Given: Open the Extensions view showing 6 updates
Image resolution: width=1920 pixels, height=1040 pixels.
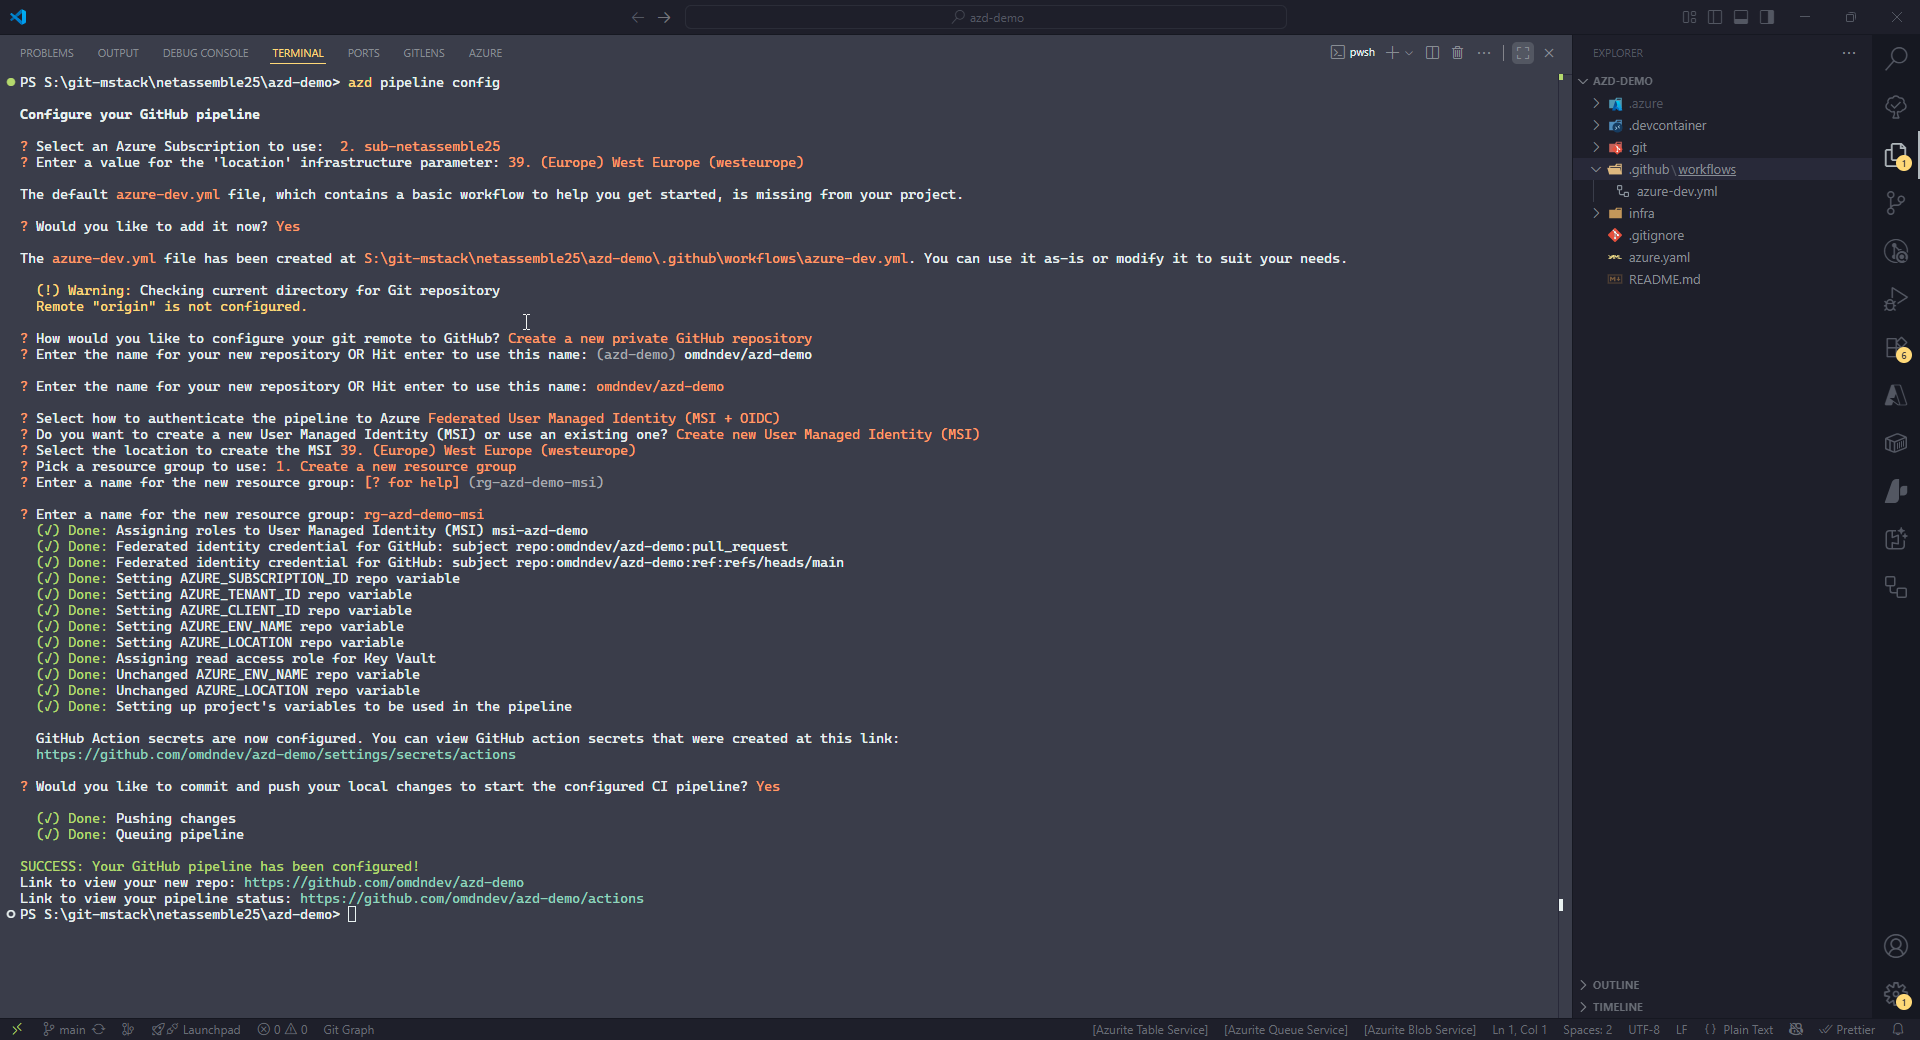Looking at the screenshot, I should click(x=1896, y=348).
